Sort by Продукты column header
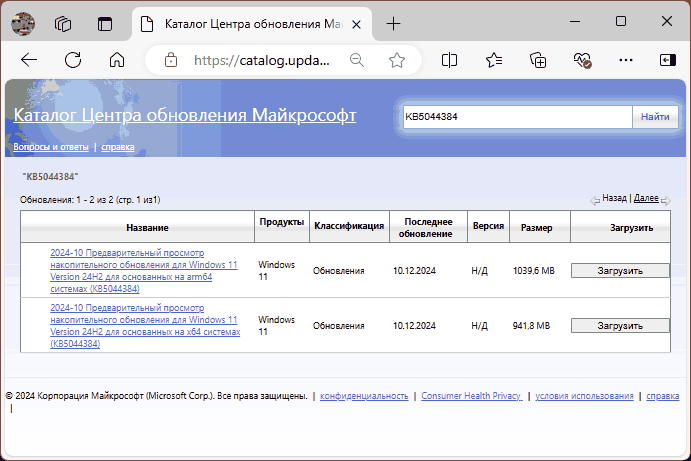 282,222
